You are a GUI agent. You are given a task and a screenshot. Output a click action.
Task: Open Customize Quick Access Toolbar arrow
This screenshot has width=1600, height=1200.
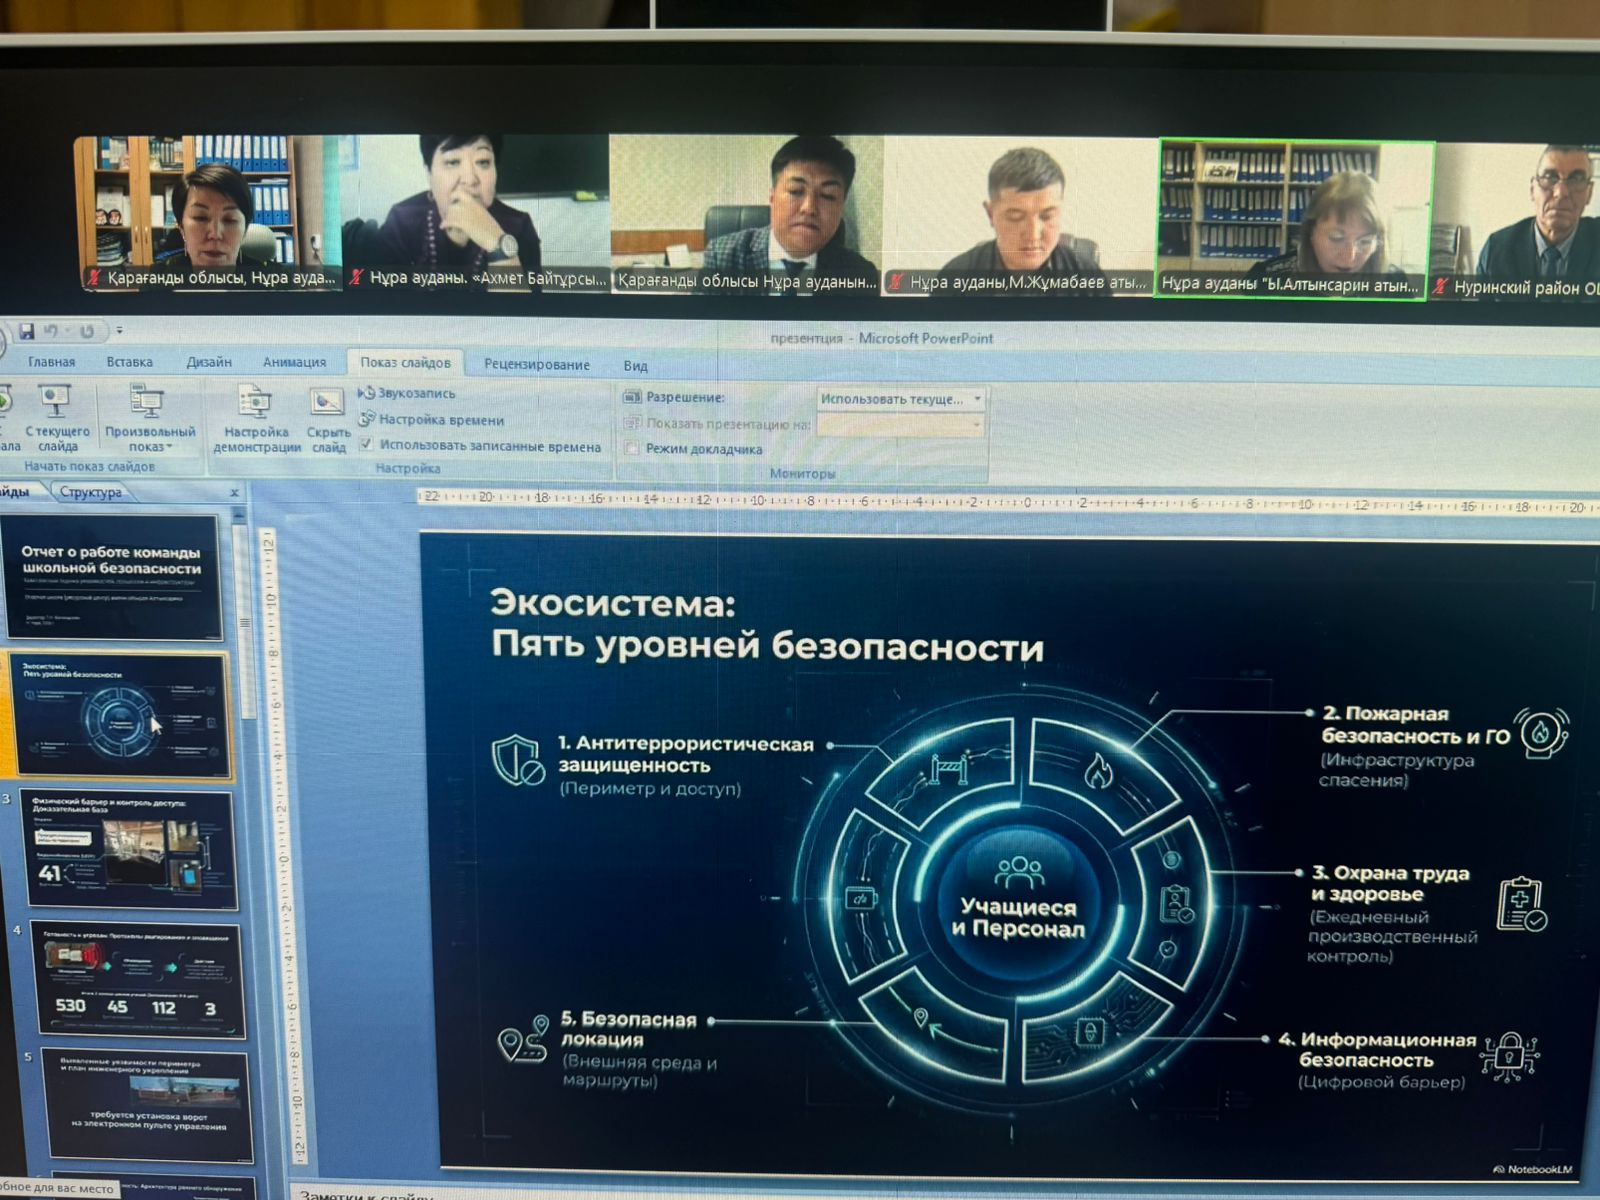point(119,330)
